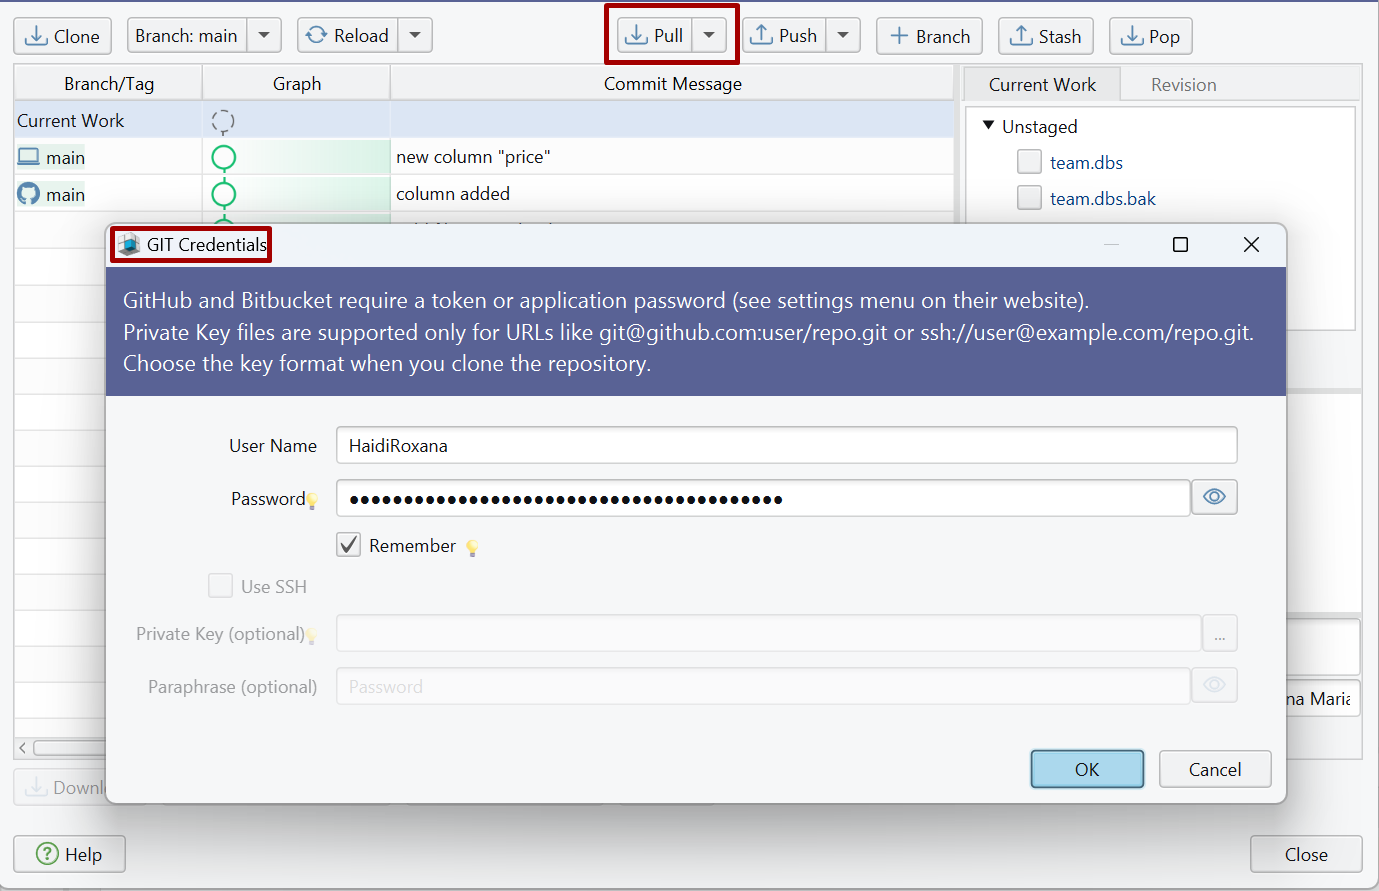Screen dimensions: 1379x891
Task: Click the Clone toolbar button
Action: [62, 36]
